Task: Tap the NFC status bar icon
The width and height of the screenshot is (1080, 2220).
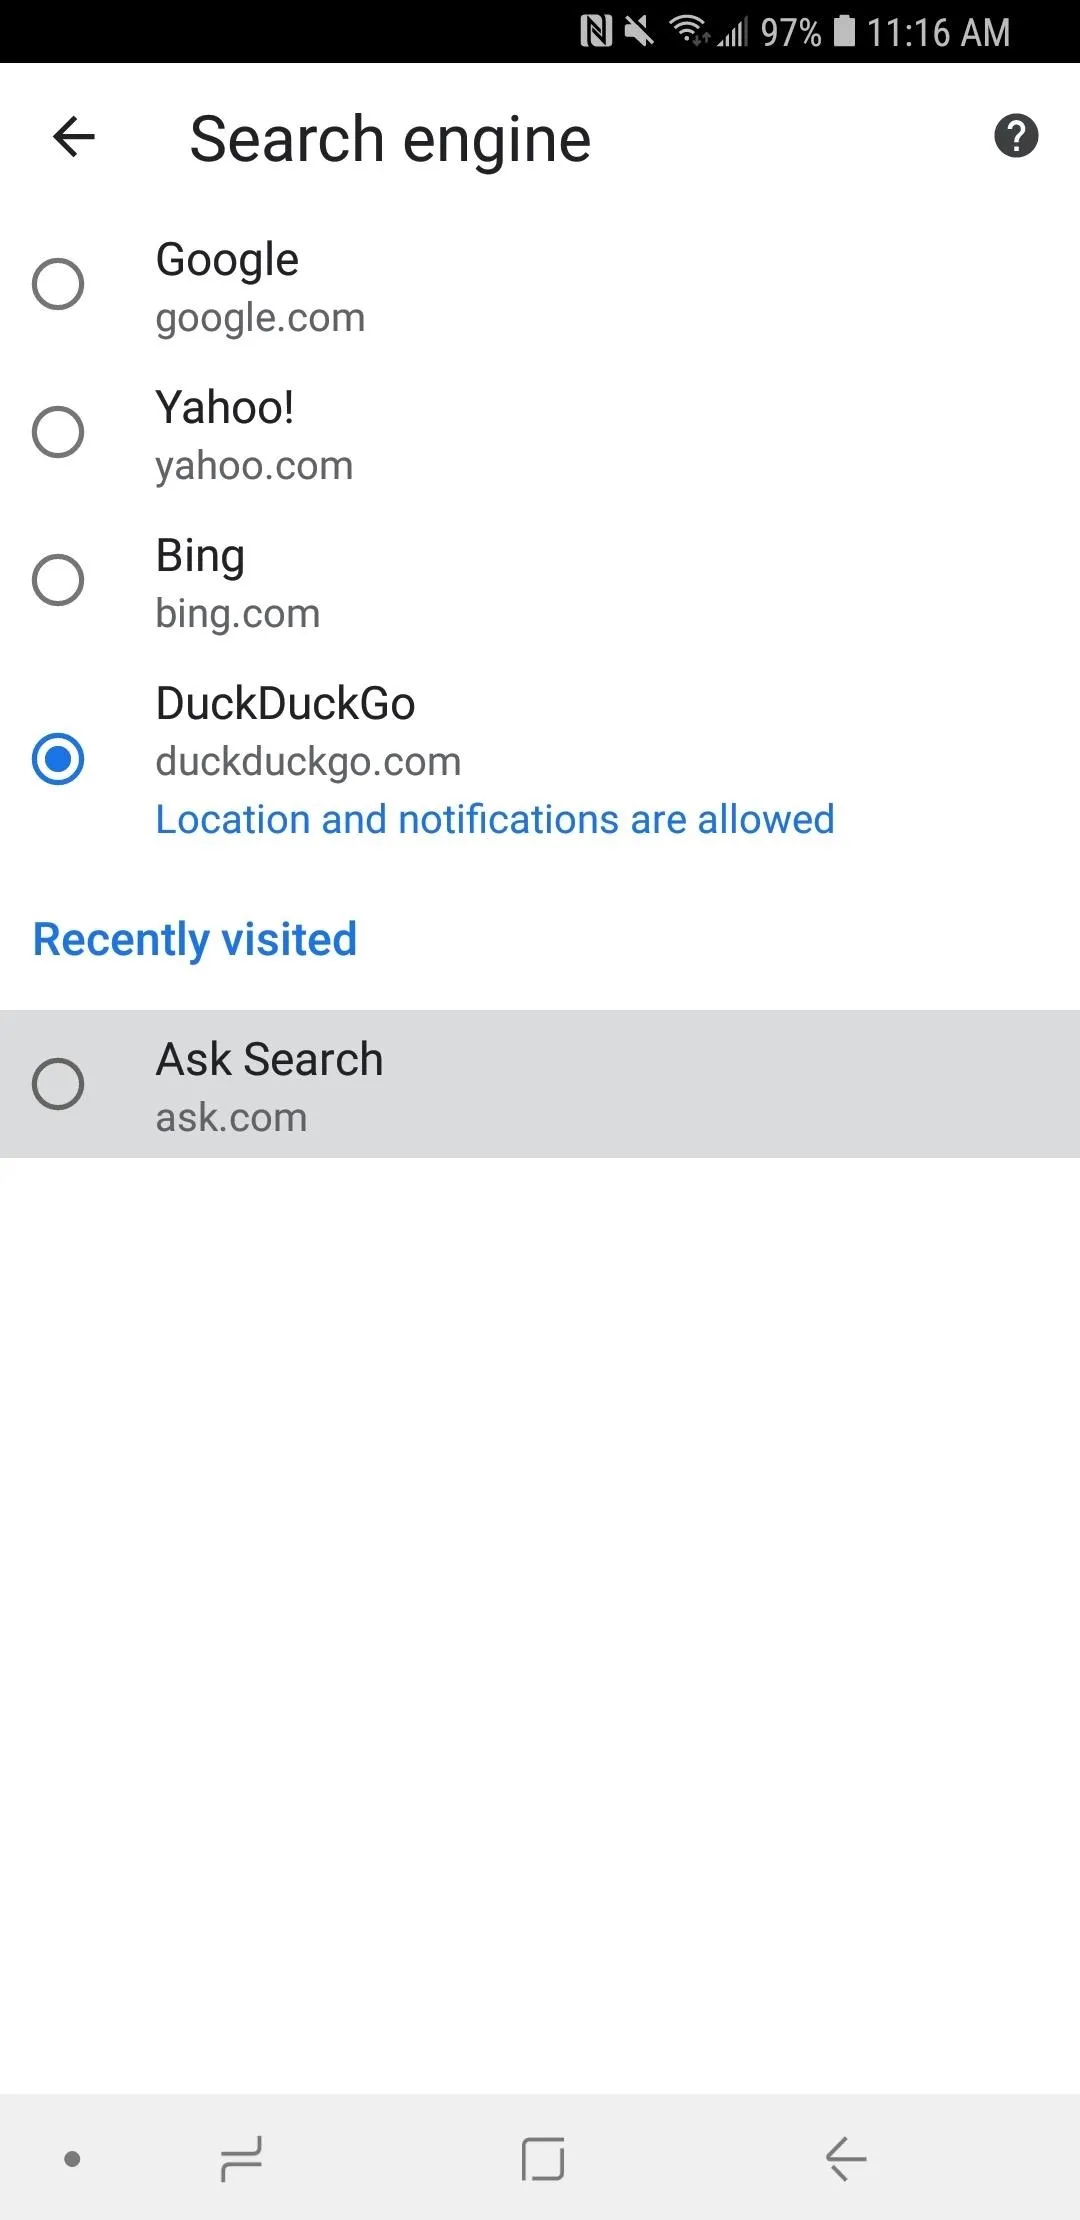Action: click(596, 32)
